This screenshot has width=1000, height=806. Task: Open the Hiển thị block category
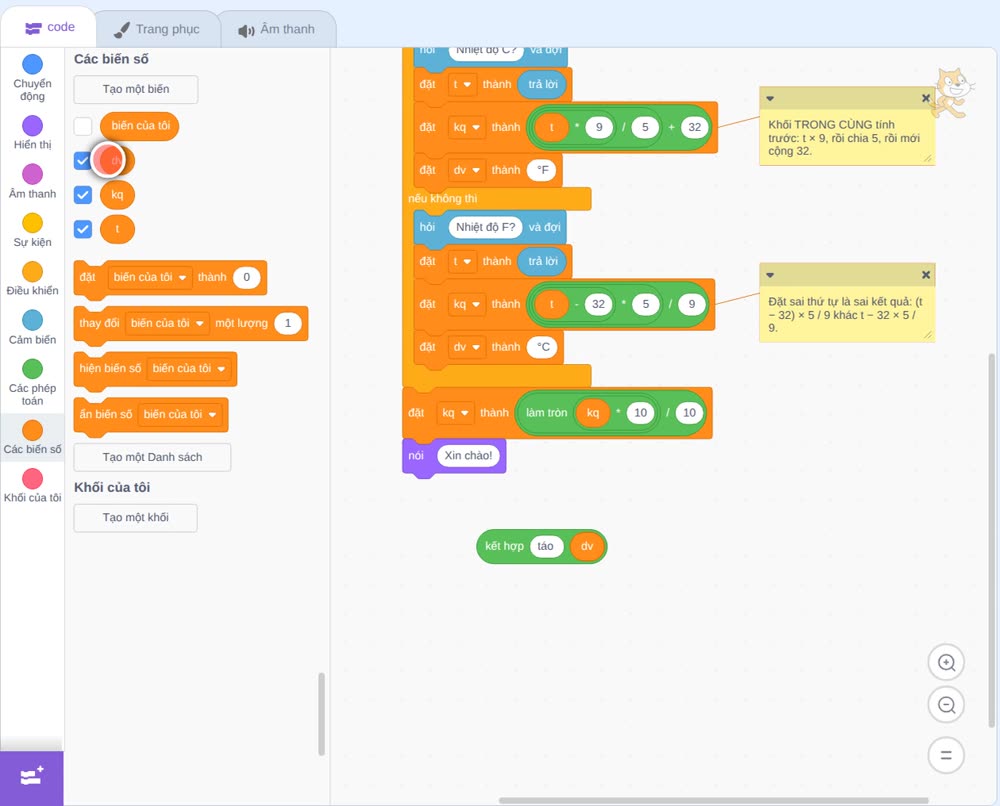pyautogui.click(x=33, y=133)
